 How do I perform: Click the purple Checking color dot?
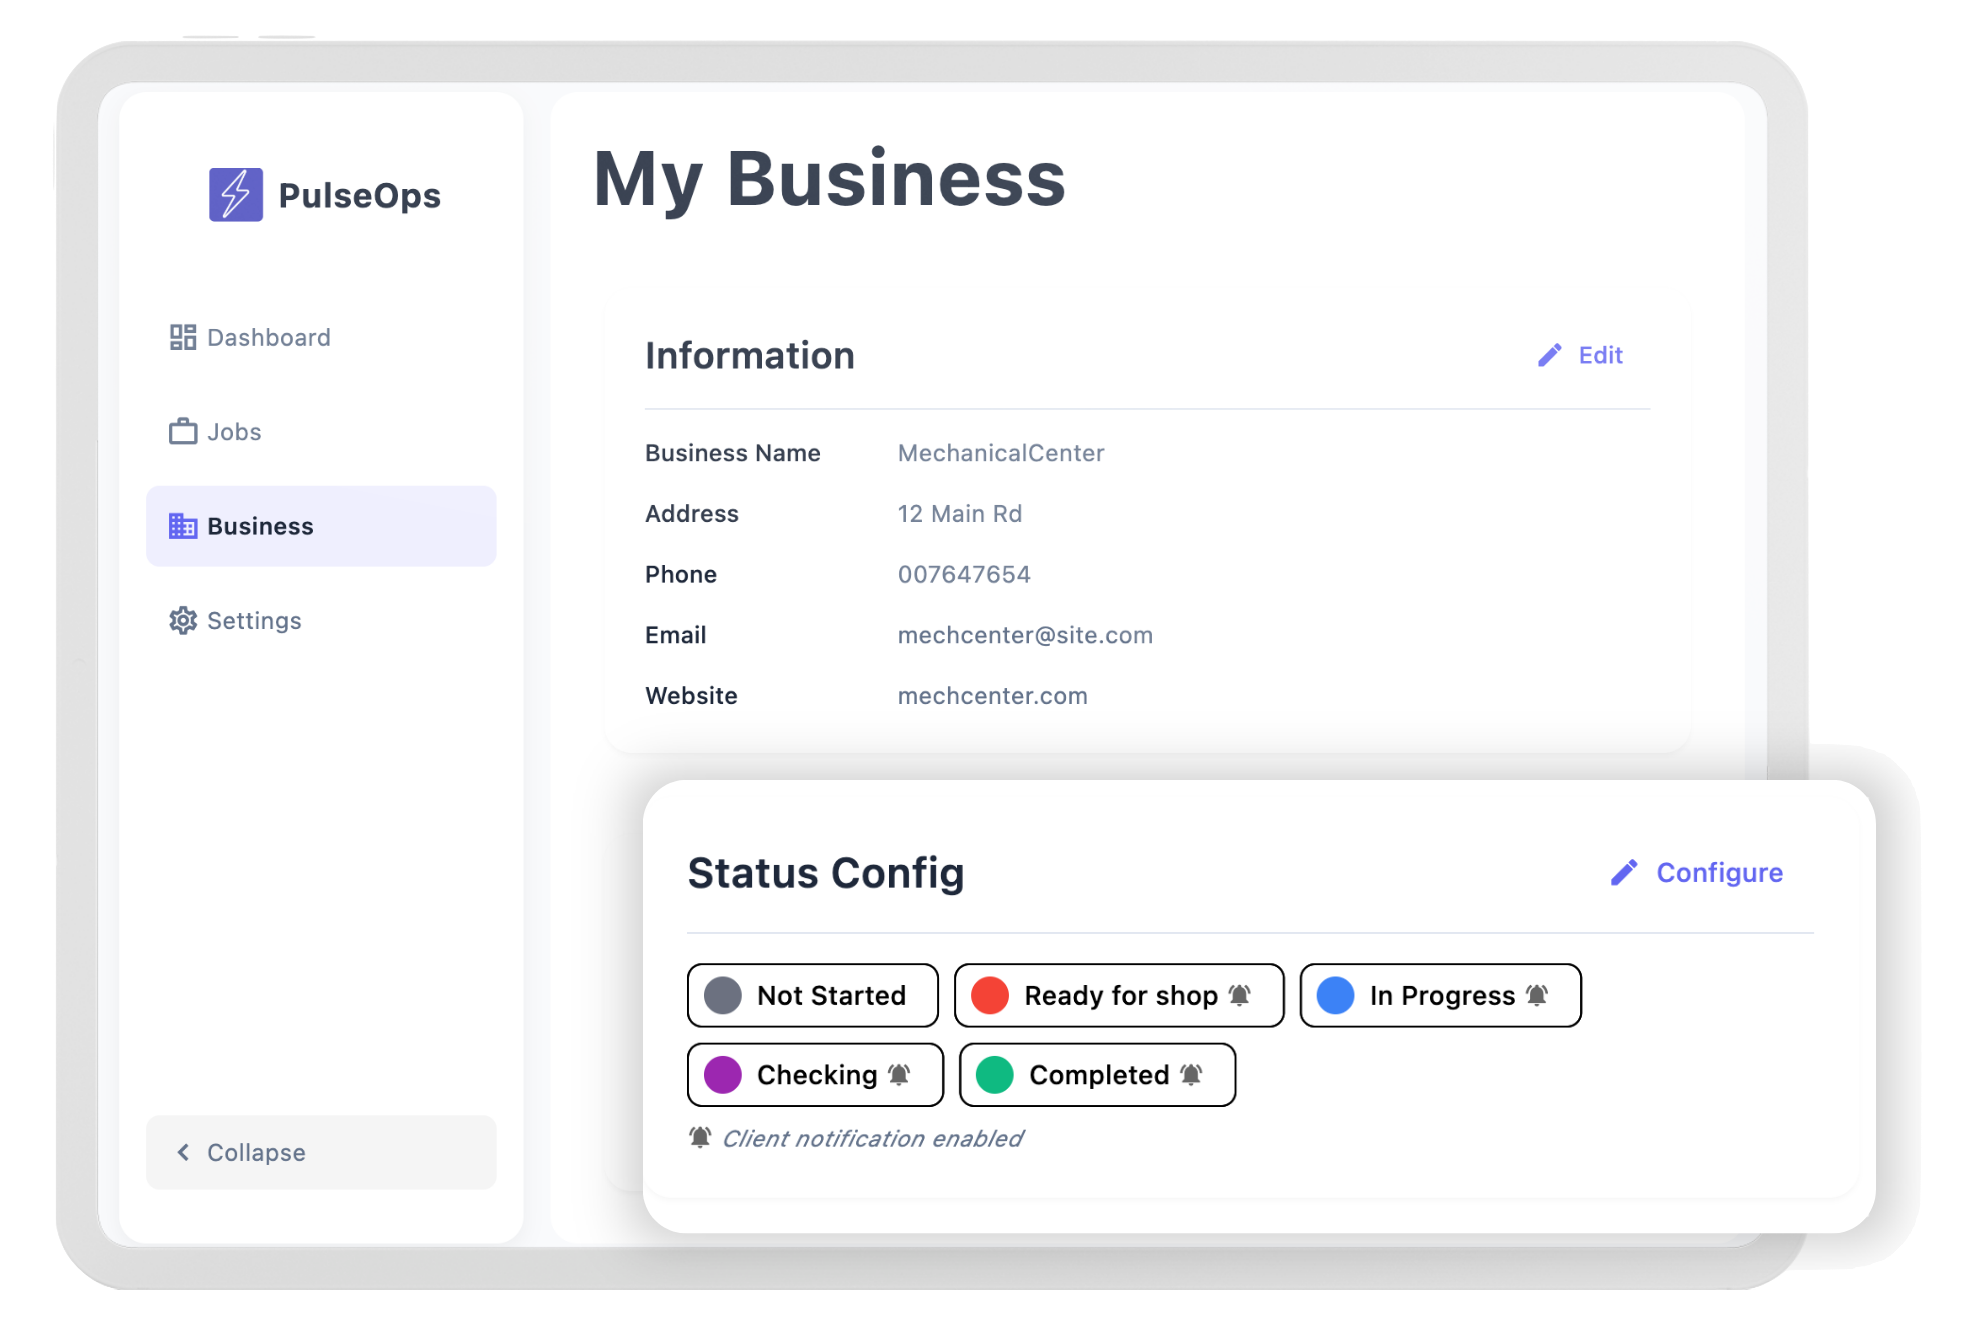pos(722,1074)
